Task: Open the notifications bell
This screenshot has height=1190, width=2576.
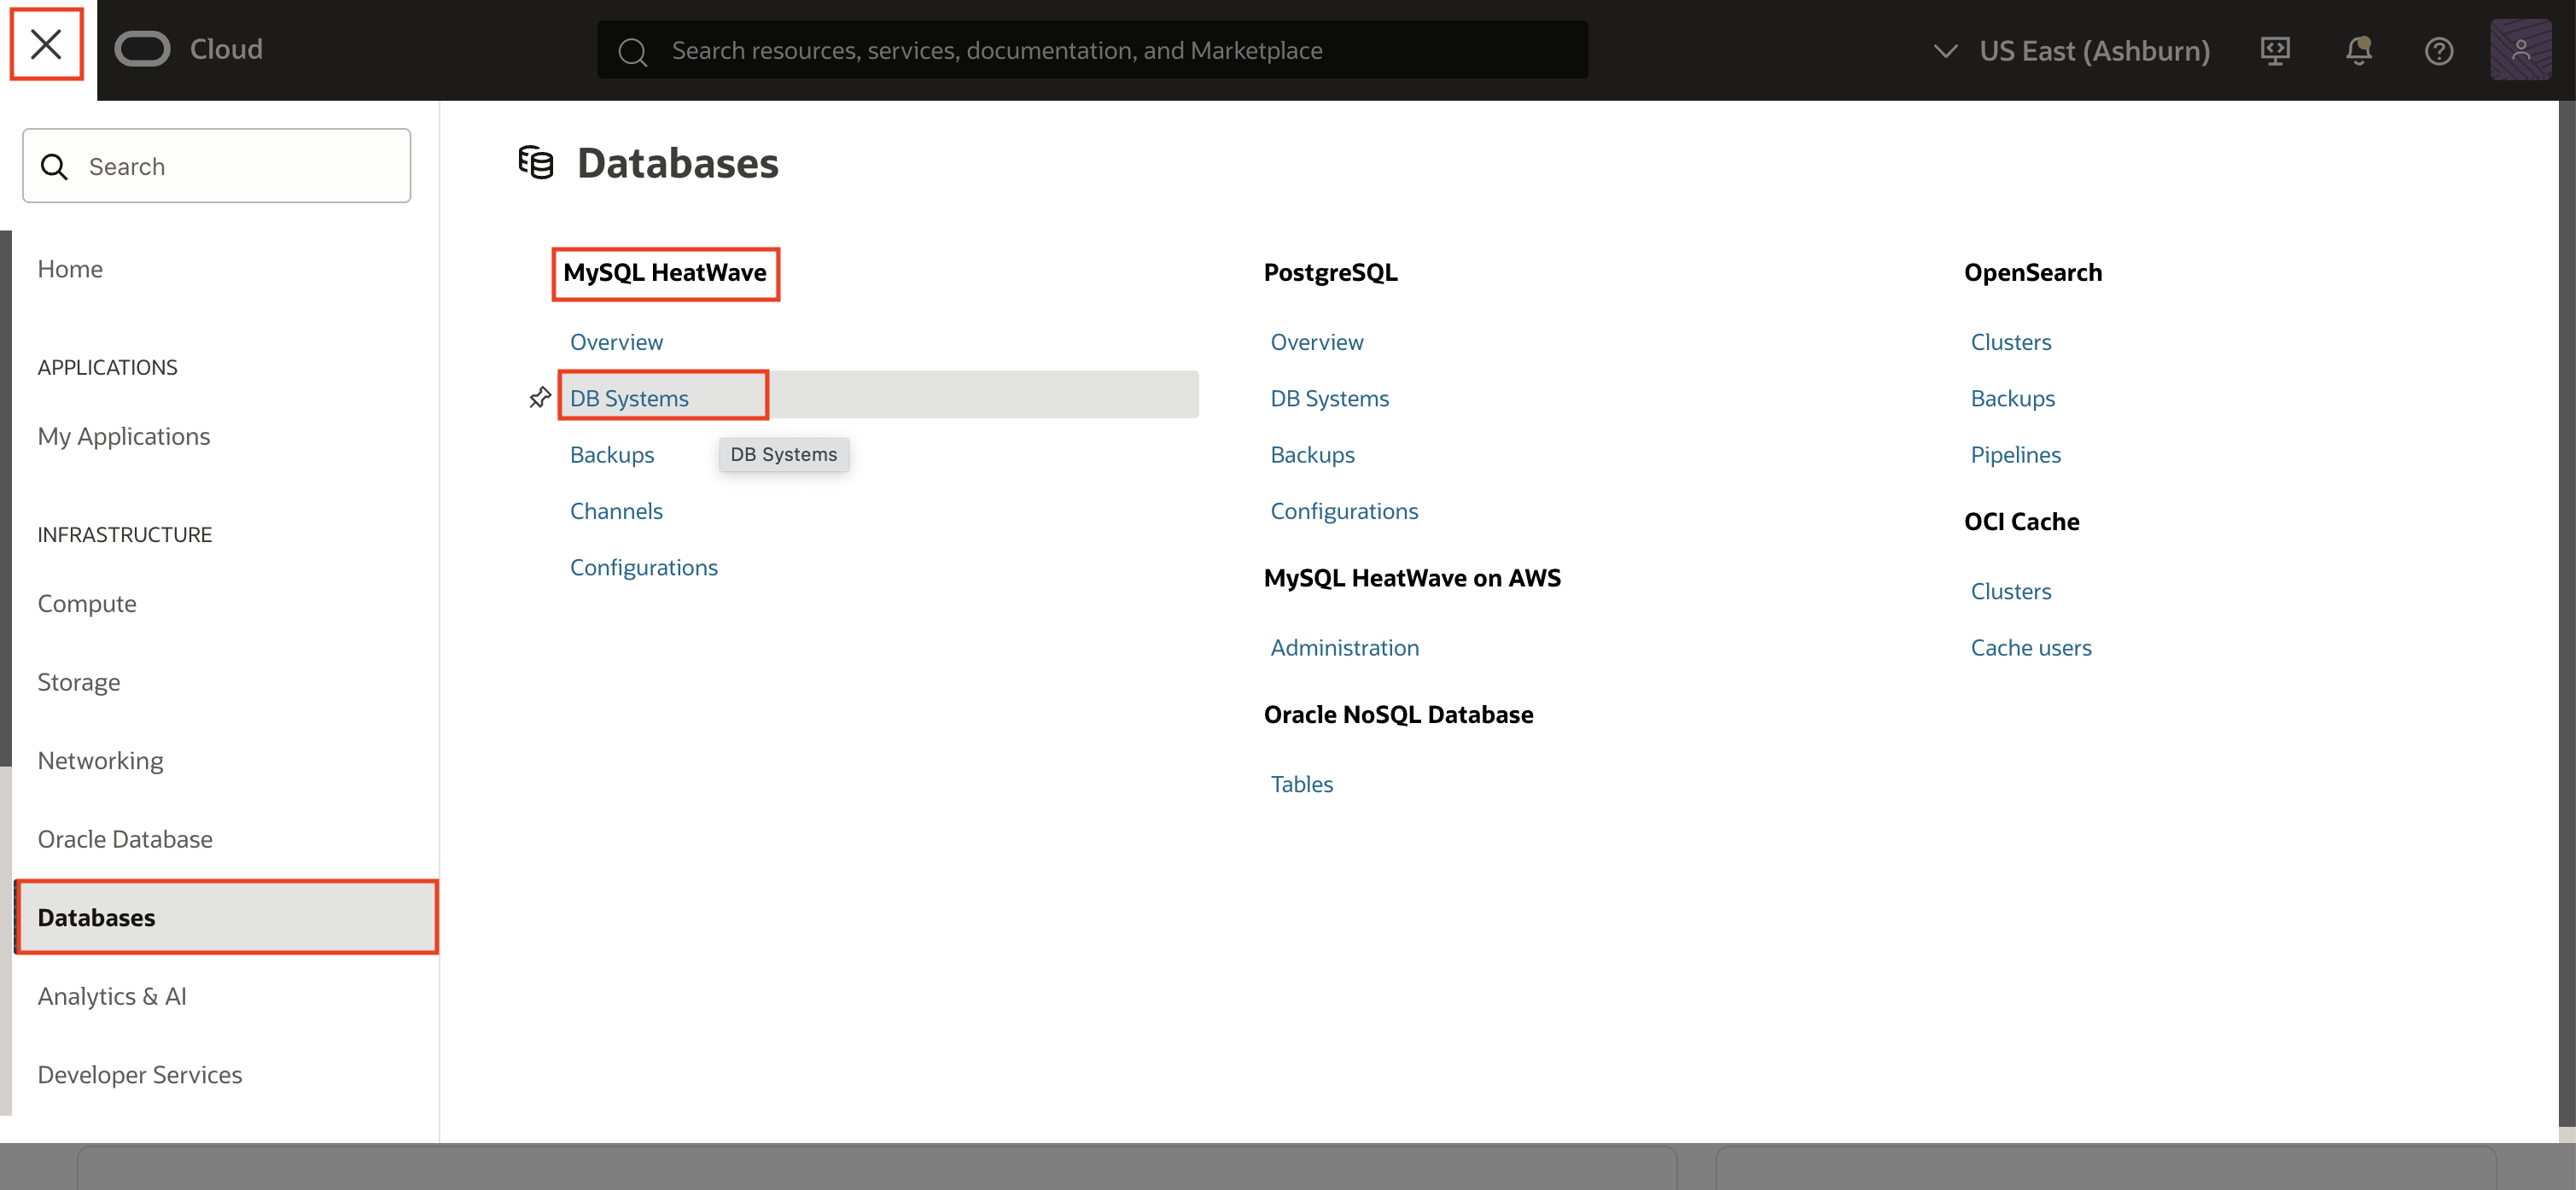Action: [2358, 50]
